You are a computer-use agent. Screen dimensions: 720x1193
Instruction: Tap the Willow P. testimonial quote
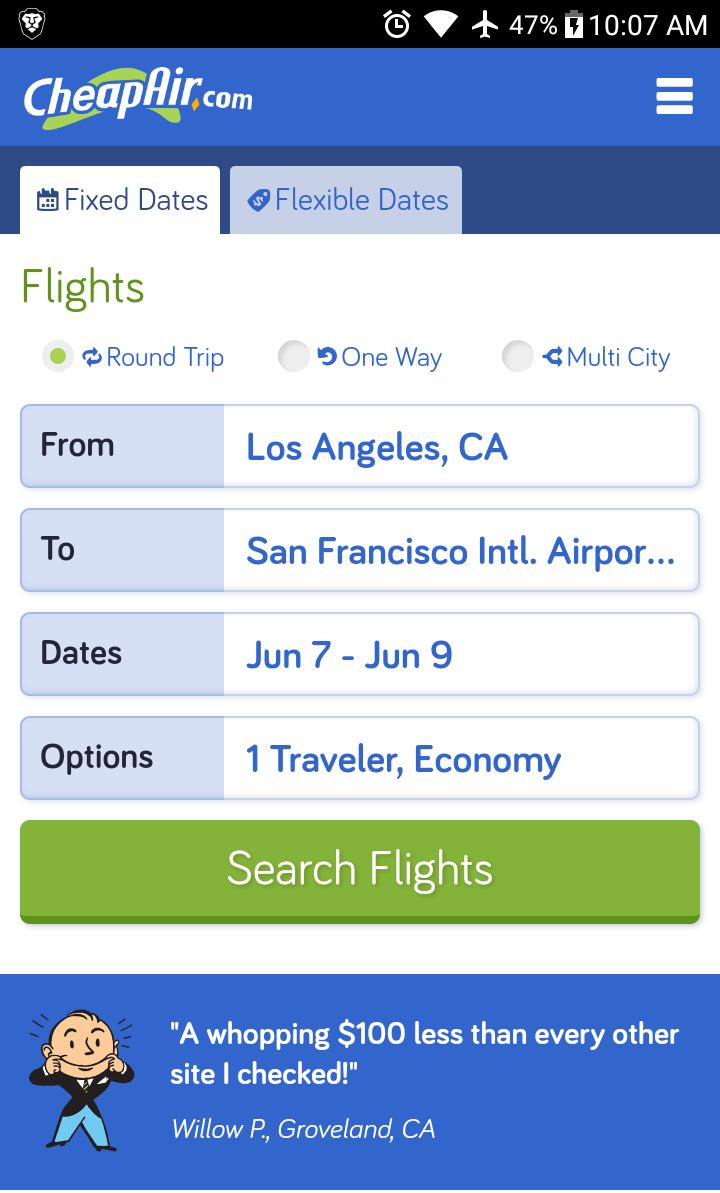(424, 1054)
